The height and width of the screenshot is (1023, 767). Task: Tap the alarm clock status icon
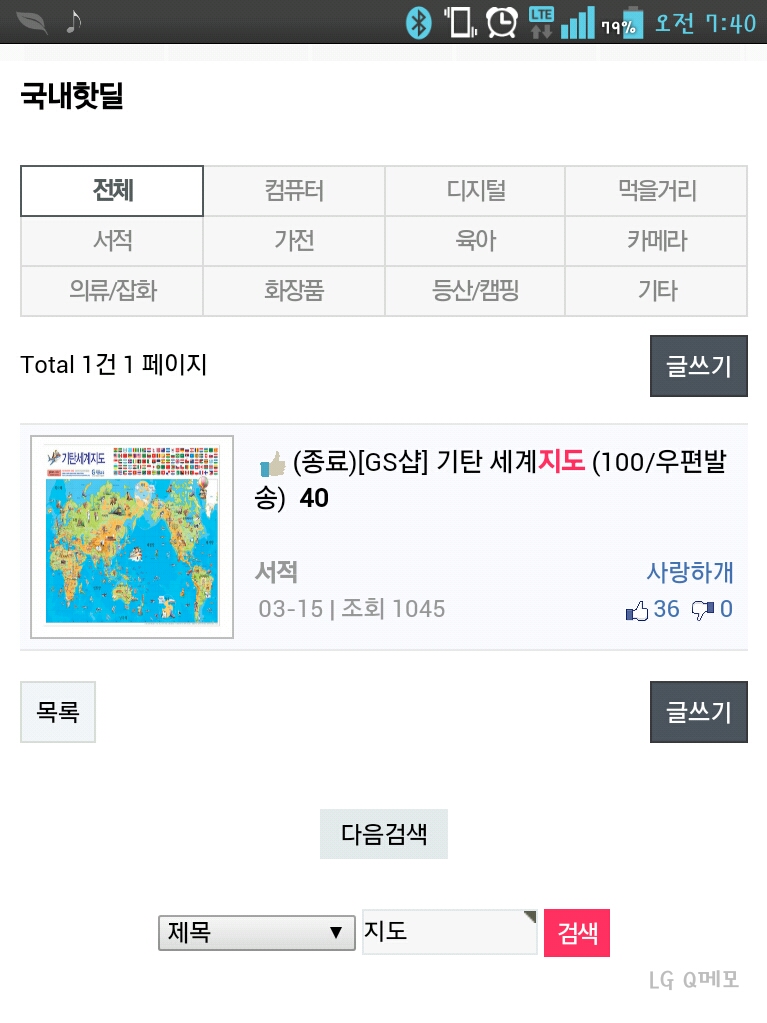[x=501, y=22]
